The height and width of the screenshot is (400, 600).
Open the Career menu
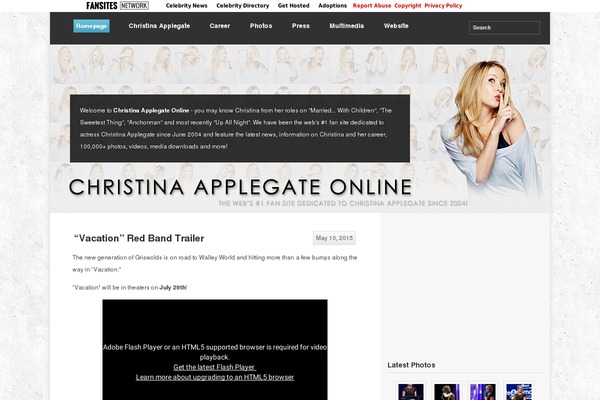220,26
